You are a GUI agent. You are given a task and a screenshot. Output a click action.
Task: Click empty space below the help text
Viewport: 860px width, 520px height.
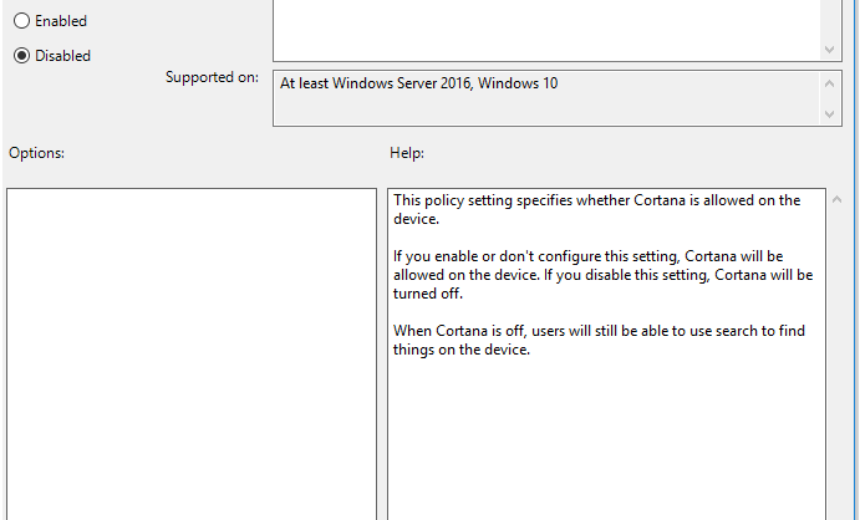(x=606, y=440)
